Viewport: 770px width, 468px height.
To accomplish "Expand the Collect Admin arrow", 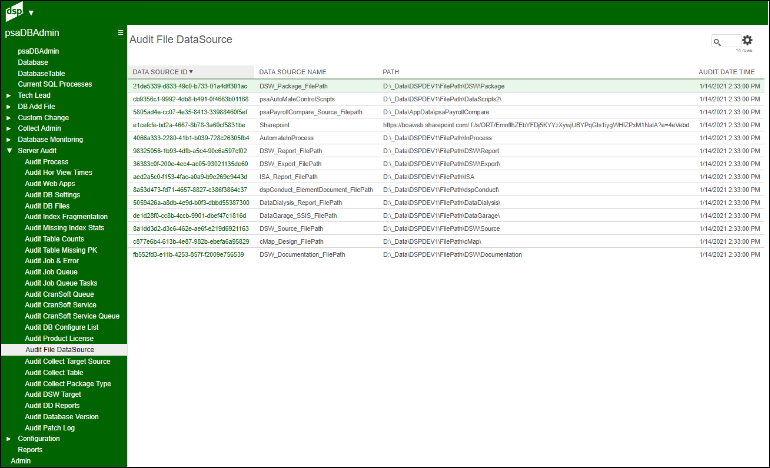I will click(x=8, y=129).
